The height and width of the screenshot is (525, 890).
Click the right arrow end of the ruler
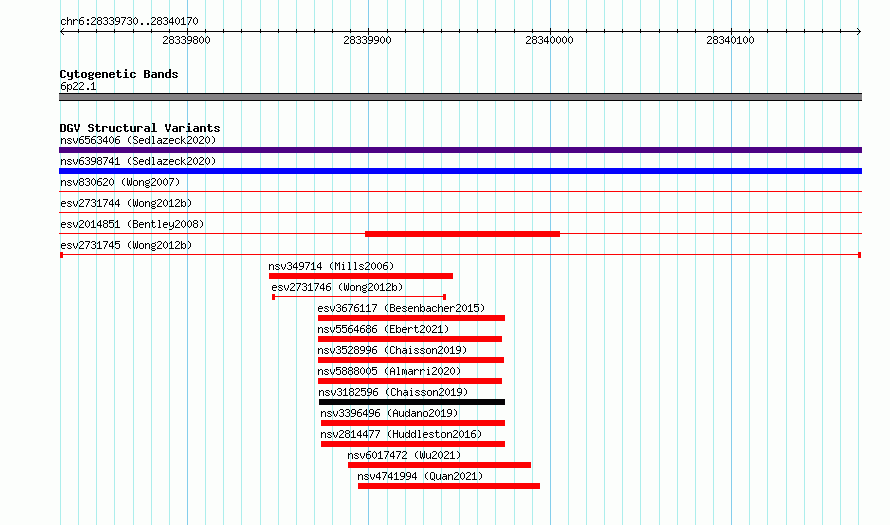click(859, 32)
